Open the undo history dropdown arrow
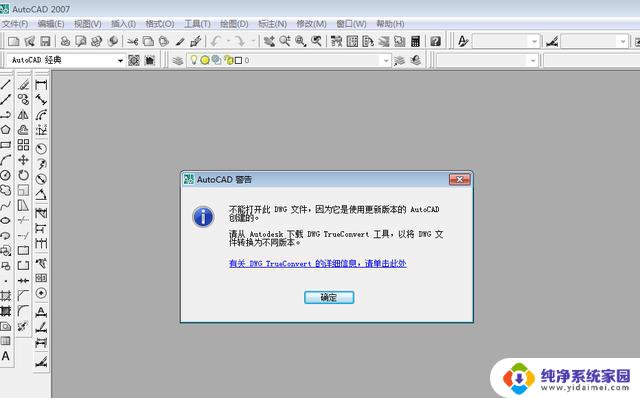 [228, 41]
